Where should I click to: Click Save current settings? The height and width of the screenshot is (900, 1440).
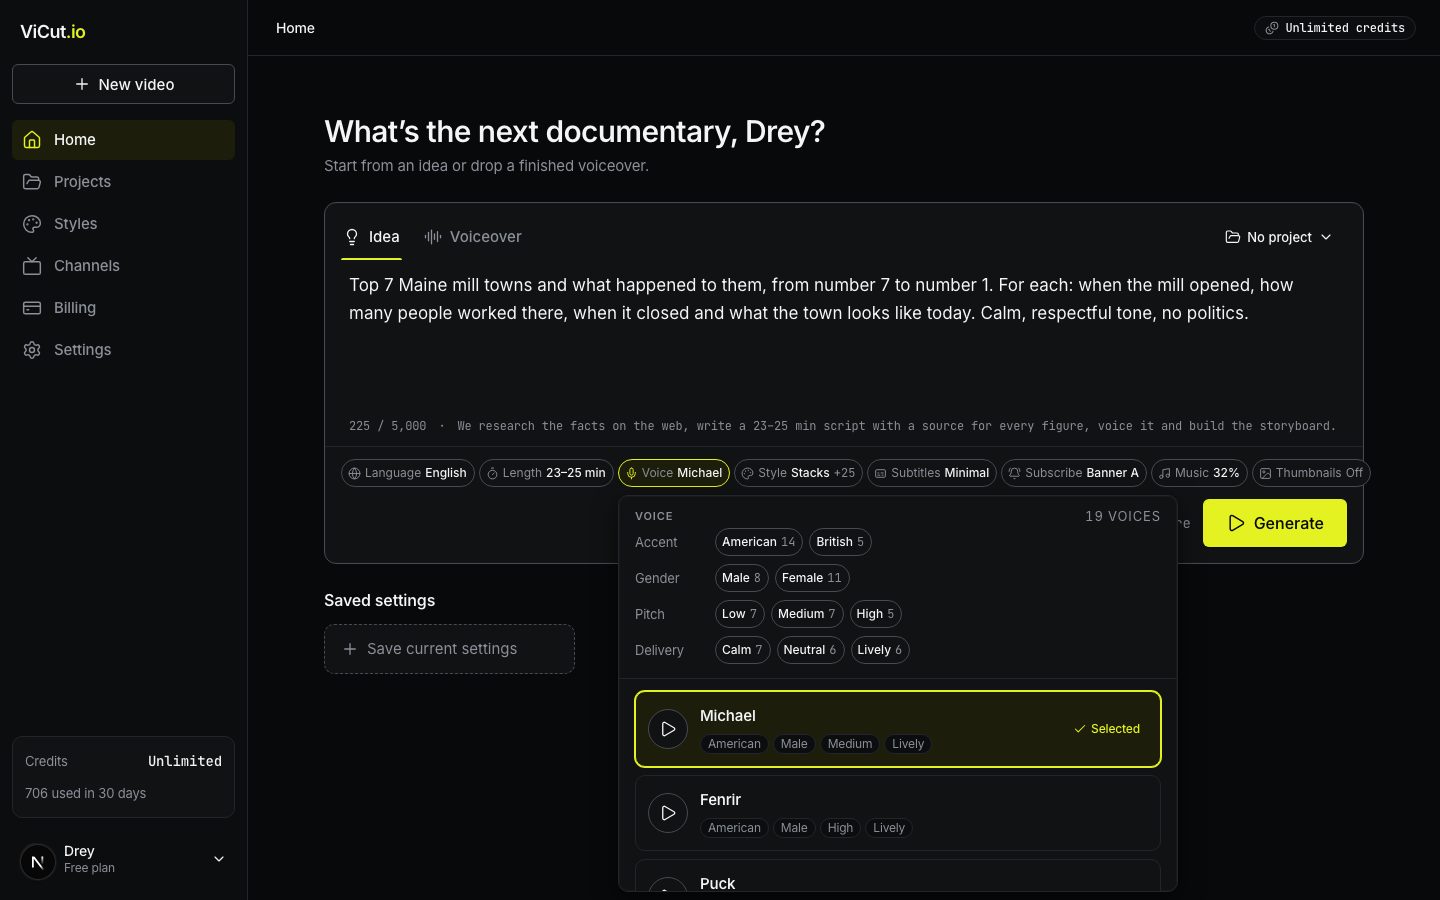(x=449, y=649)
